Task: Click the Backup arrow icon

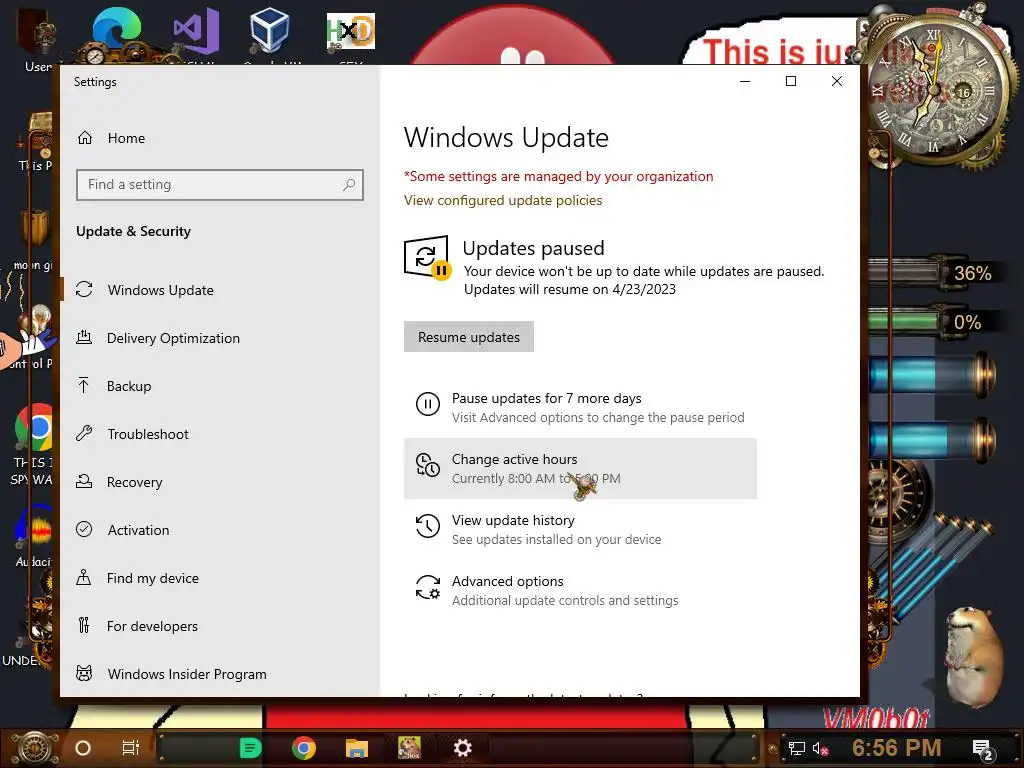Action: pos(84,385)
